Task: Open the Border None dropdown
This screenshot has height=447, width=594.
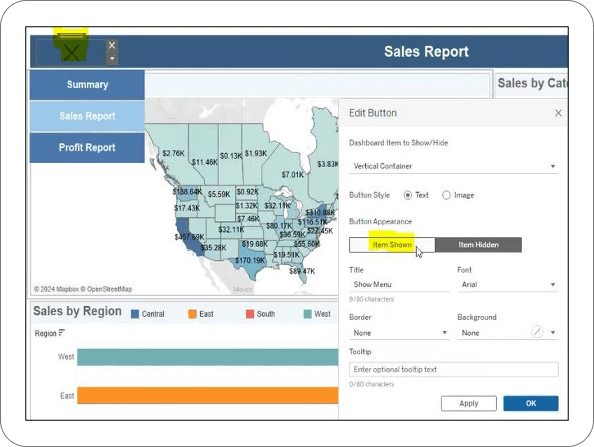Action: (x=399, y=333)
